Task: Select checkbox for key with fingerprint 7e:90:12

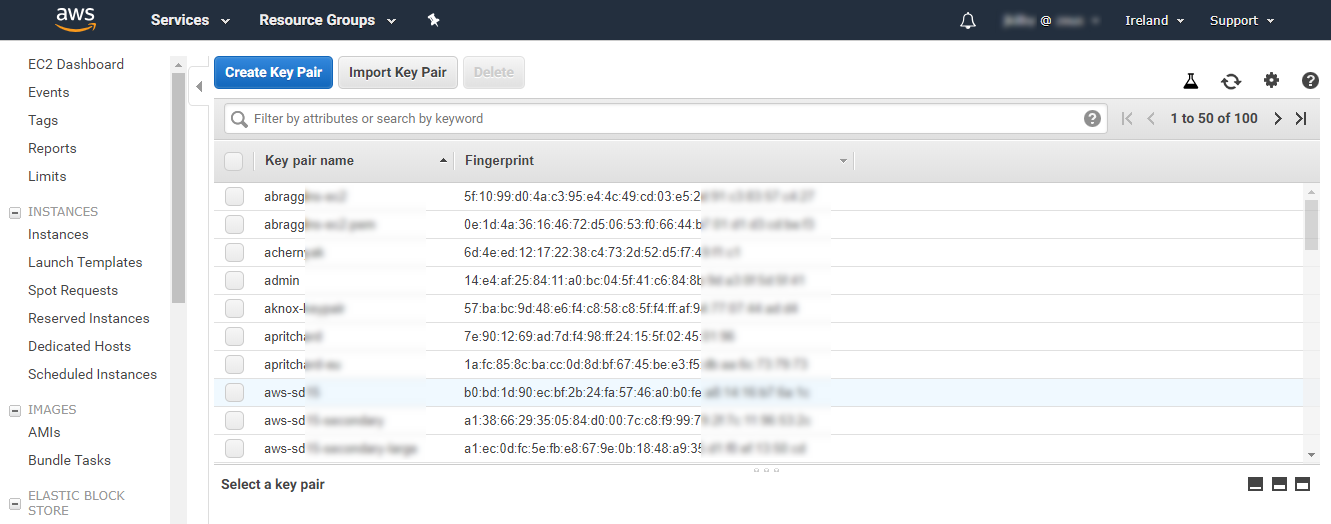Action: (234, 337)
